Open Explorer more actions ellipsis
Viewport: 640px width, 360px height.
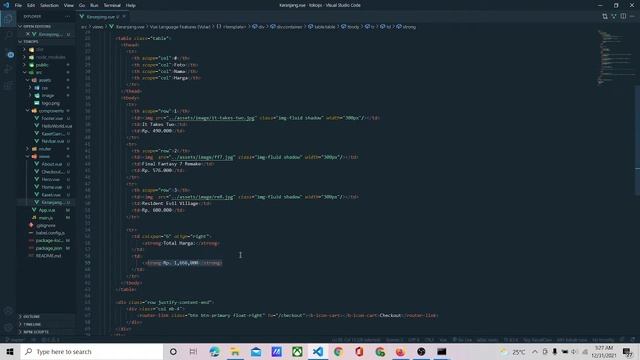pyautogui.click(x=68, y=16)
